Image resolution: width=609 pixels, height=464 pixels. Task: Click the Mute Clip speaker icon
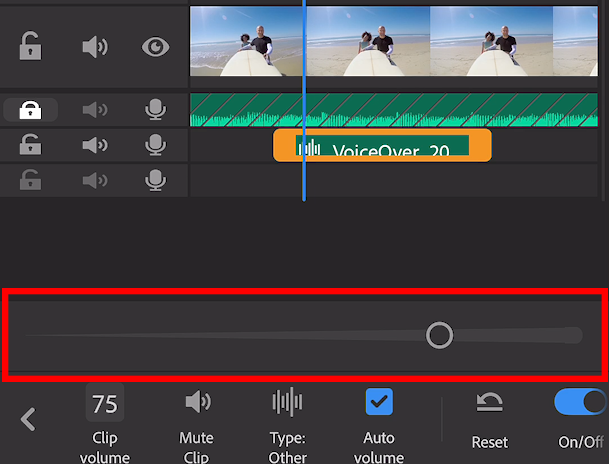coord(198,401)
